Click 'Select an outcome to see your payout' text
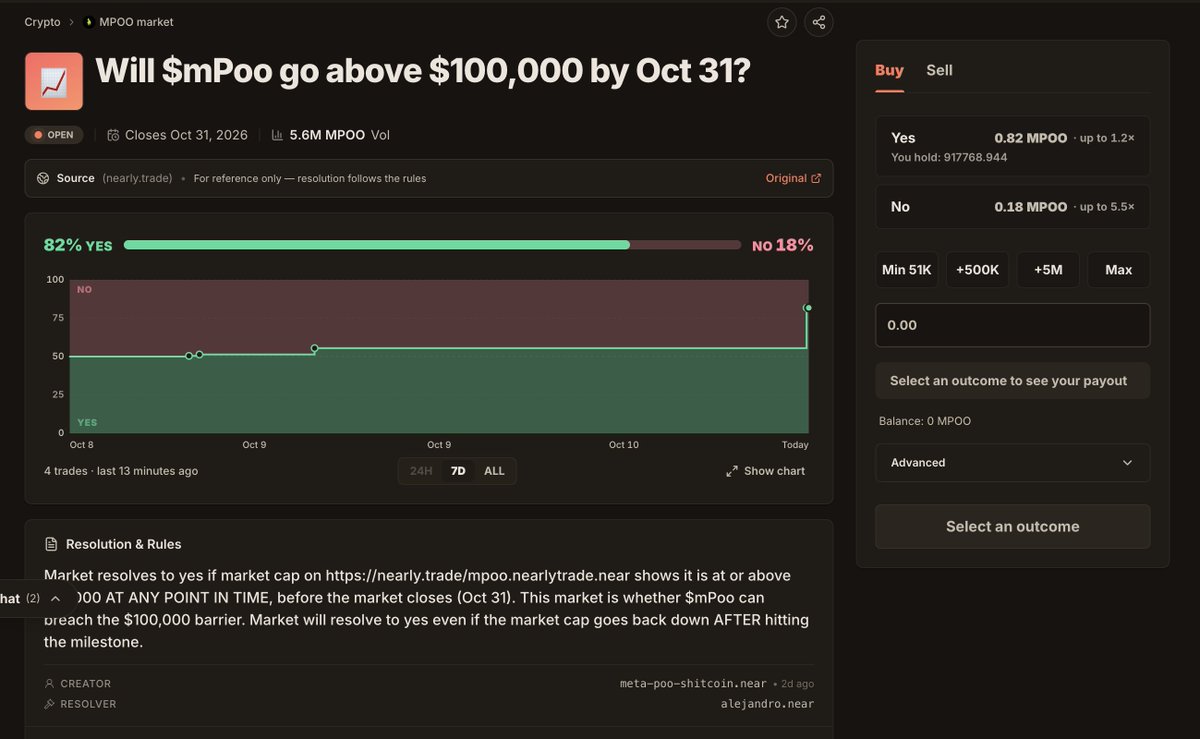This screenshot has width=1200, height=739. (1008, 381)
